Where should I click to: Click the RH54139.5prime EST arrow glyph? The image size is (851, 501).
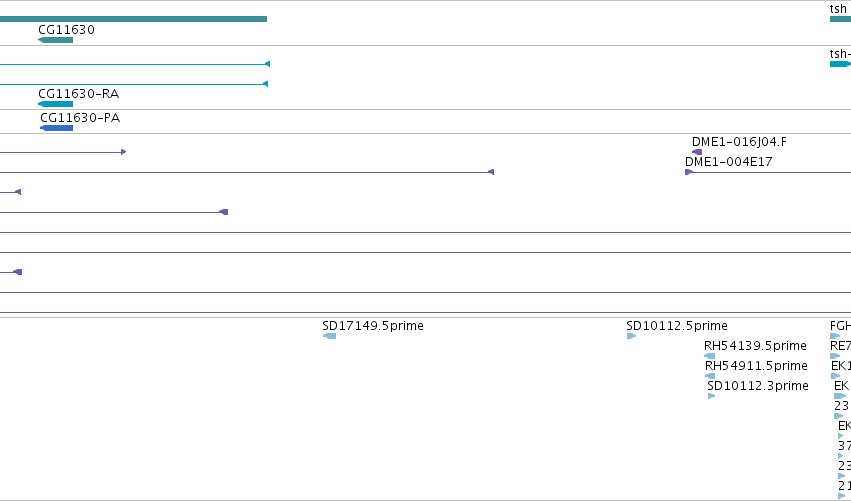pos(709,356)
